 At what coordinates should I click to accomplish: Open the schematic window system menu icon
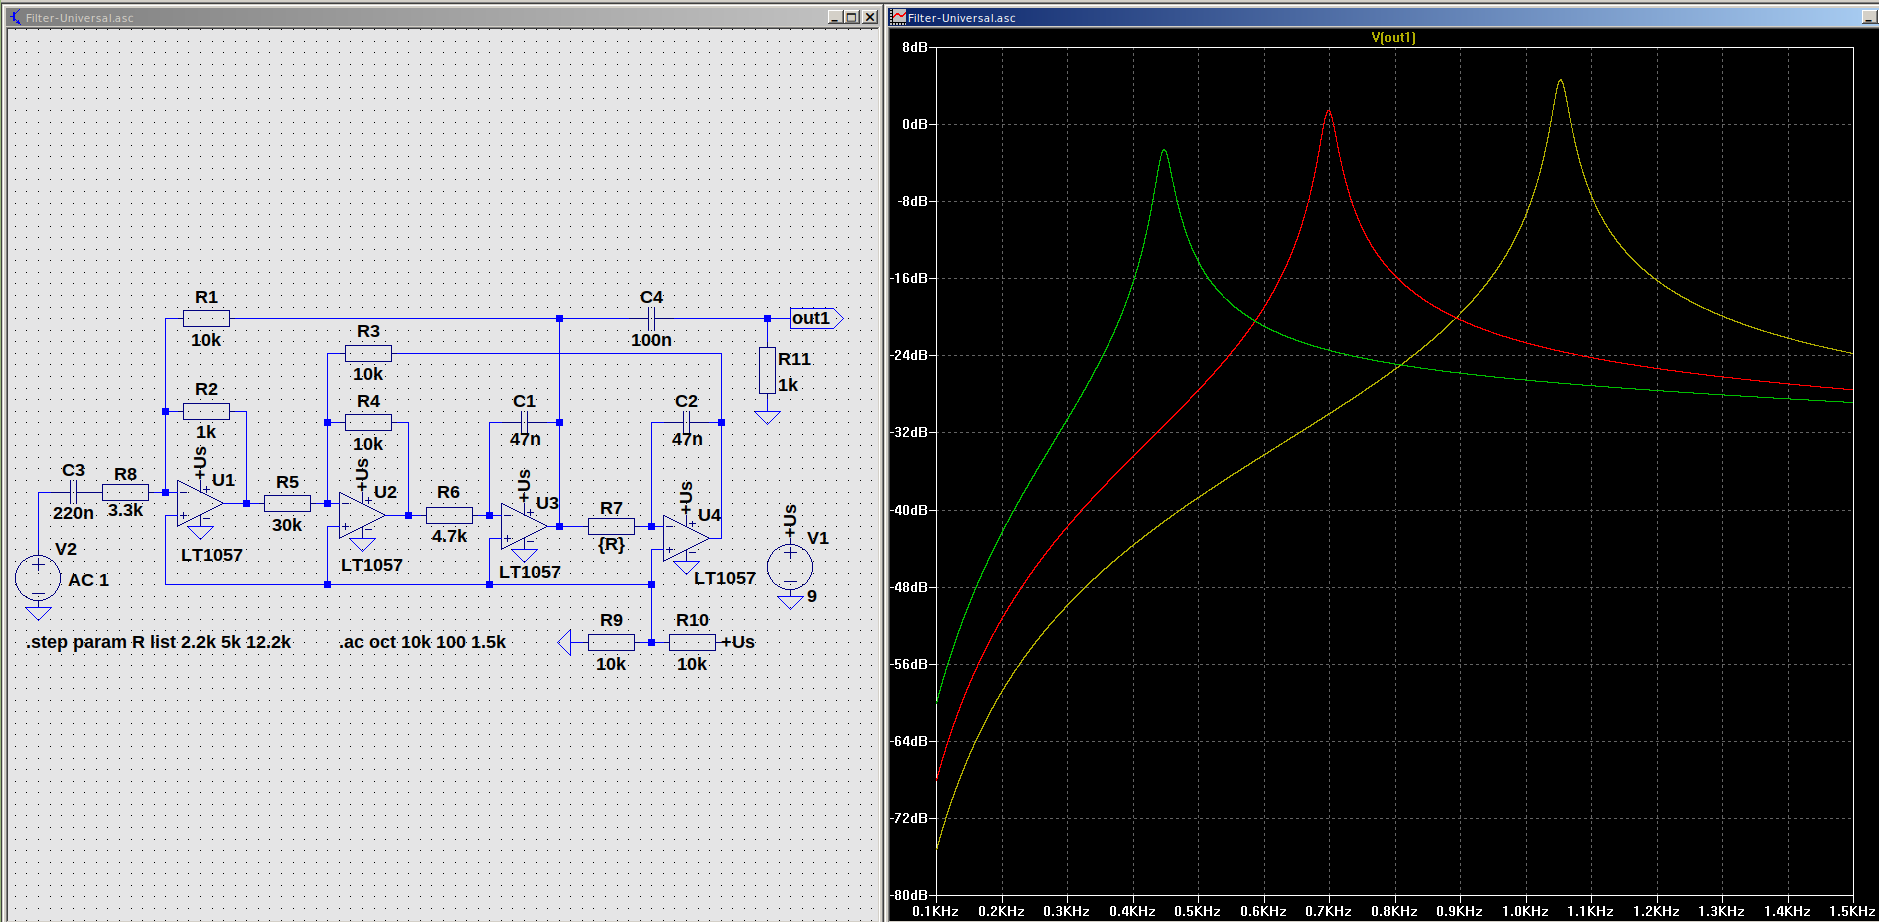pos(15,17)
